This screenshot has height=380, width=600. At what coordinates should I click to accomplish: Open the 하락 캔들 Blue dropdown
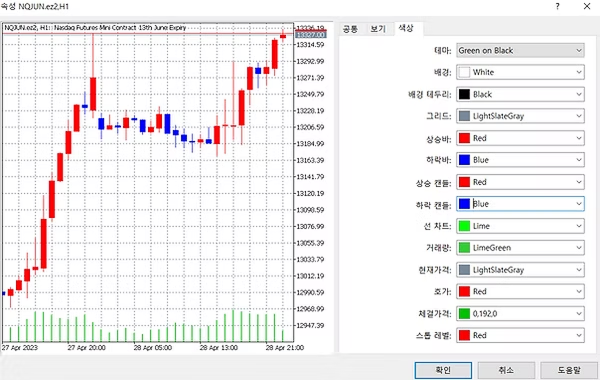pos(520,204)
